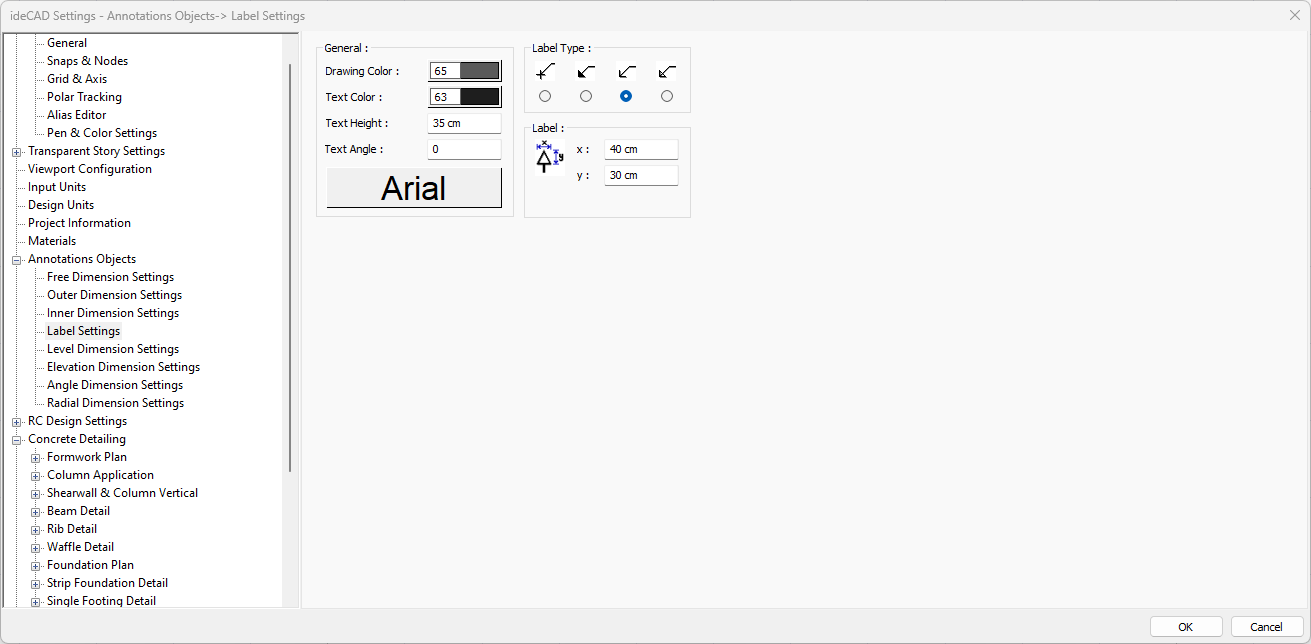Click the settings tree vertical scrollbar

pyautogui.click(x=290, y=268)
